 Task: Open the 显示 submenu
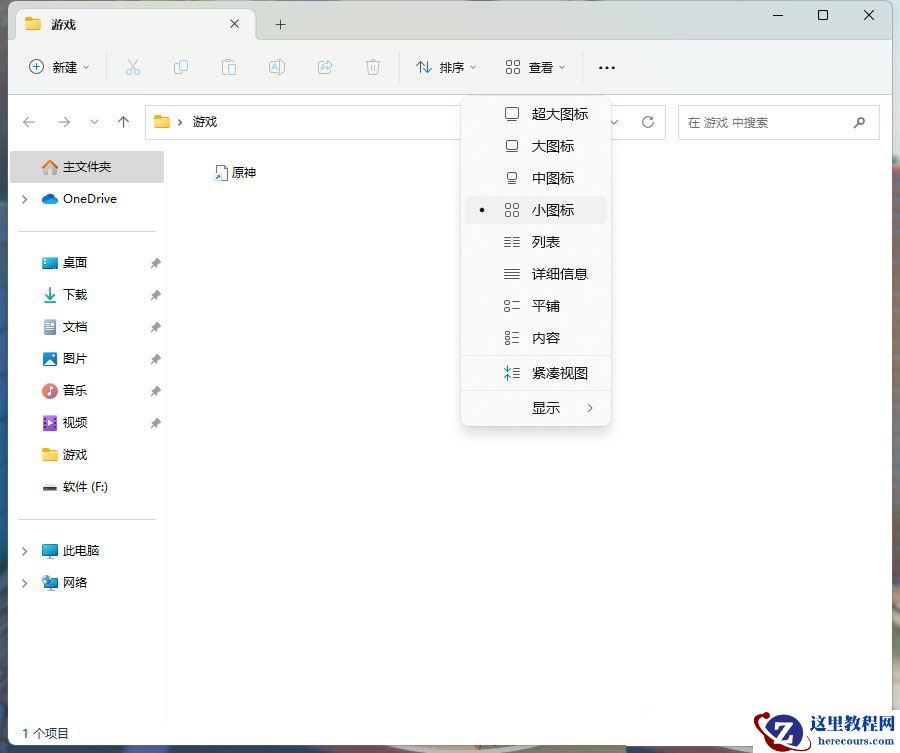point(545,407)
